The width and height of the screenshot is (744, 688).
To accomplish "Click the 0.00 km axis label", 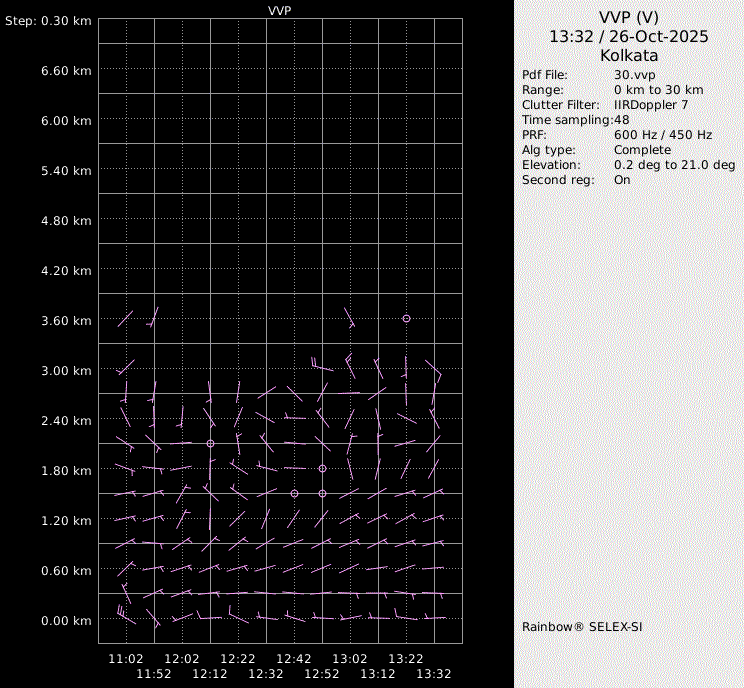I will (x=66, y=621).
